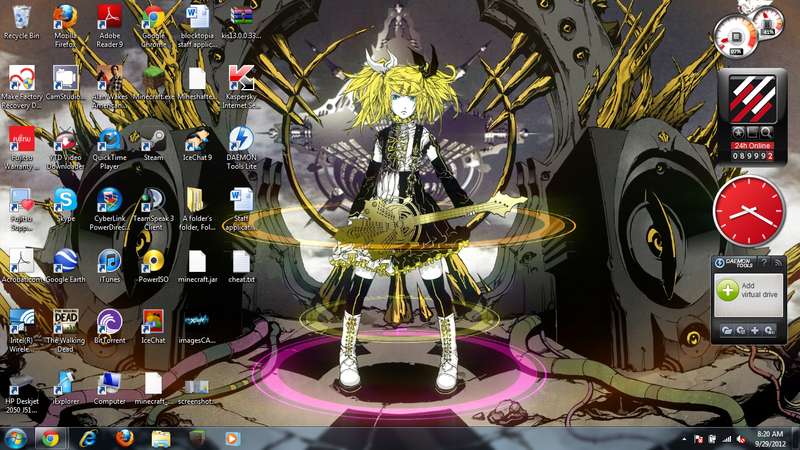Viewport: 800px width, 450px height.
Task: Open the Make Factory Recovery Disk shortcut
Action: click(x=21, y=87)
